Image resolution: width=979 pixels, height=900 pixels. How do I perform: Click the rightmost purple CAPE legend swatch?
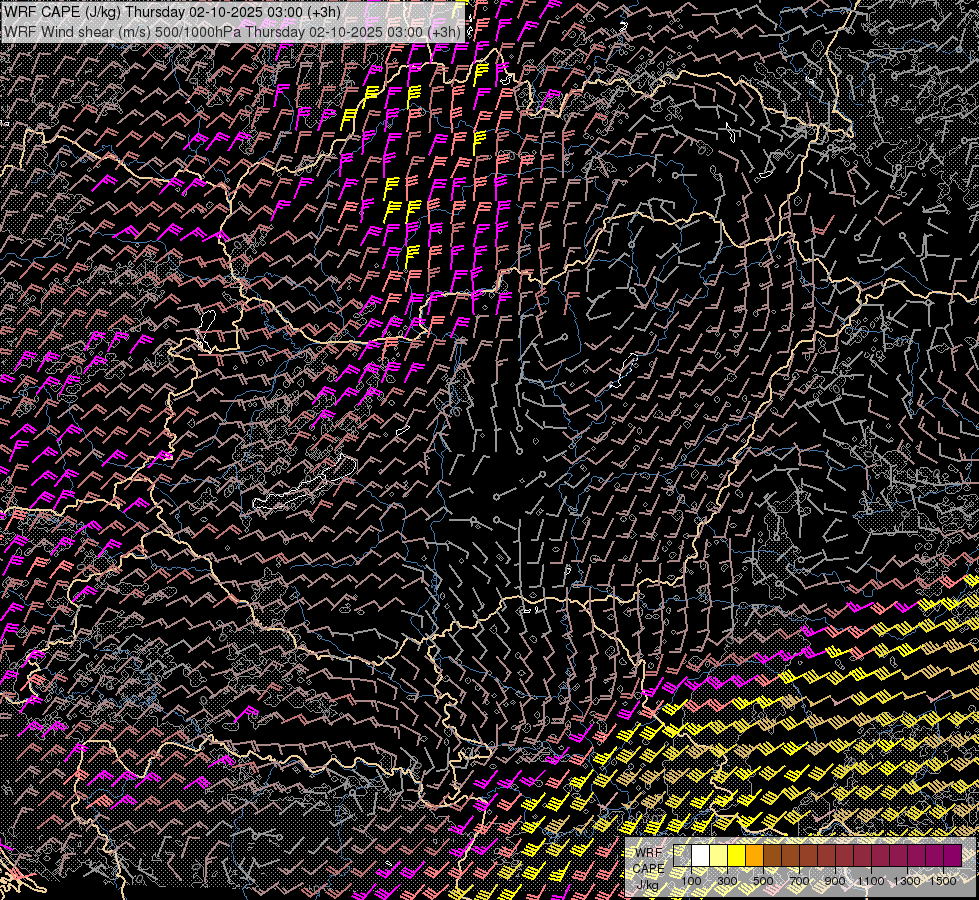[952, 855]
